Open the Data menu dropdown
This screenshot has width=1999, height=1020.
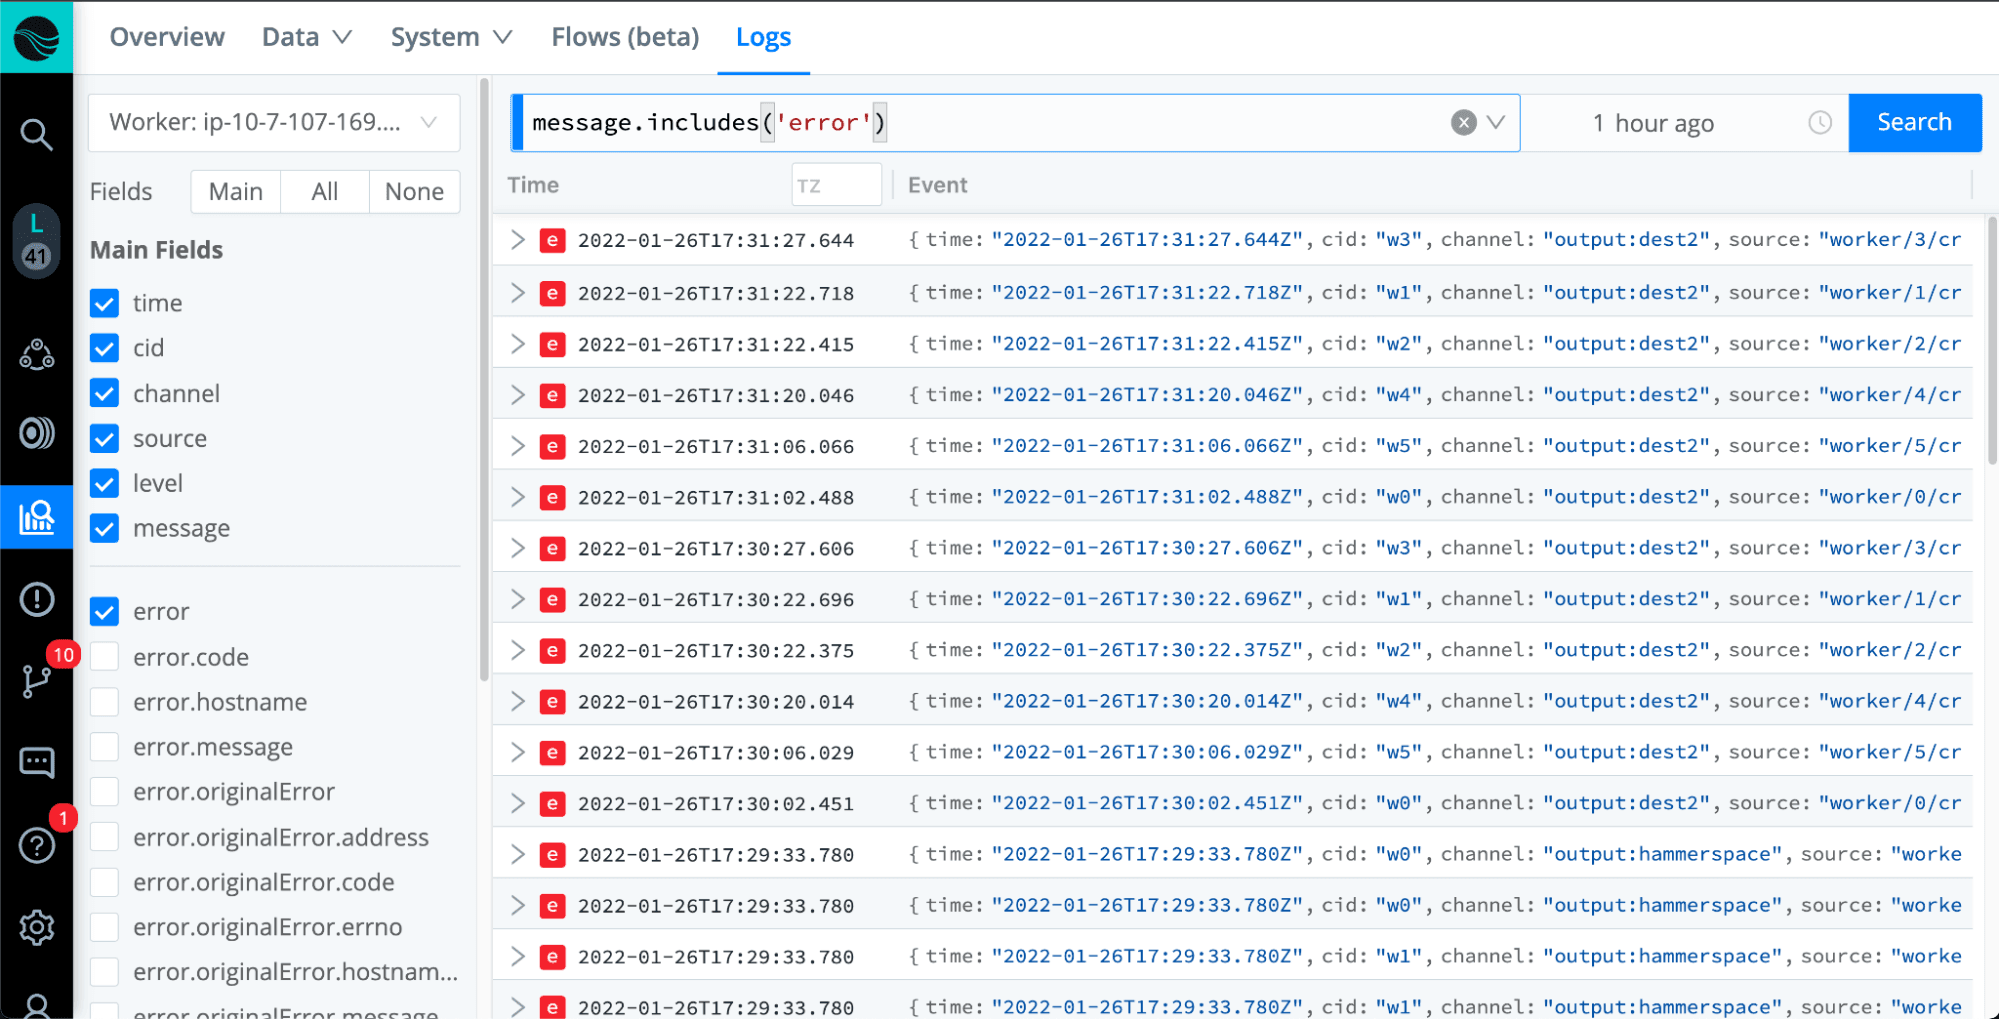point(307,37)
